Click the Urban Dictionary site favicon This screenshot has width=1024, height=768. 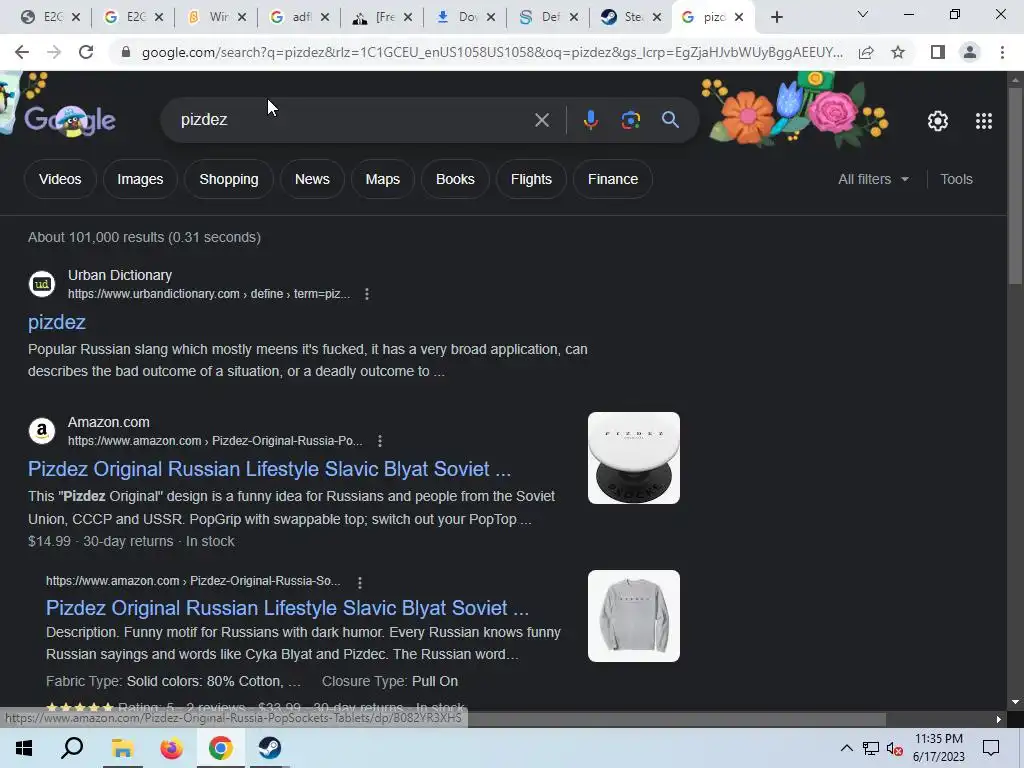coord(42,284)
